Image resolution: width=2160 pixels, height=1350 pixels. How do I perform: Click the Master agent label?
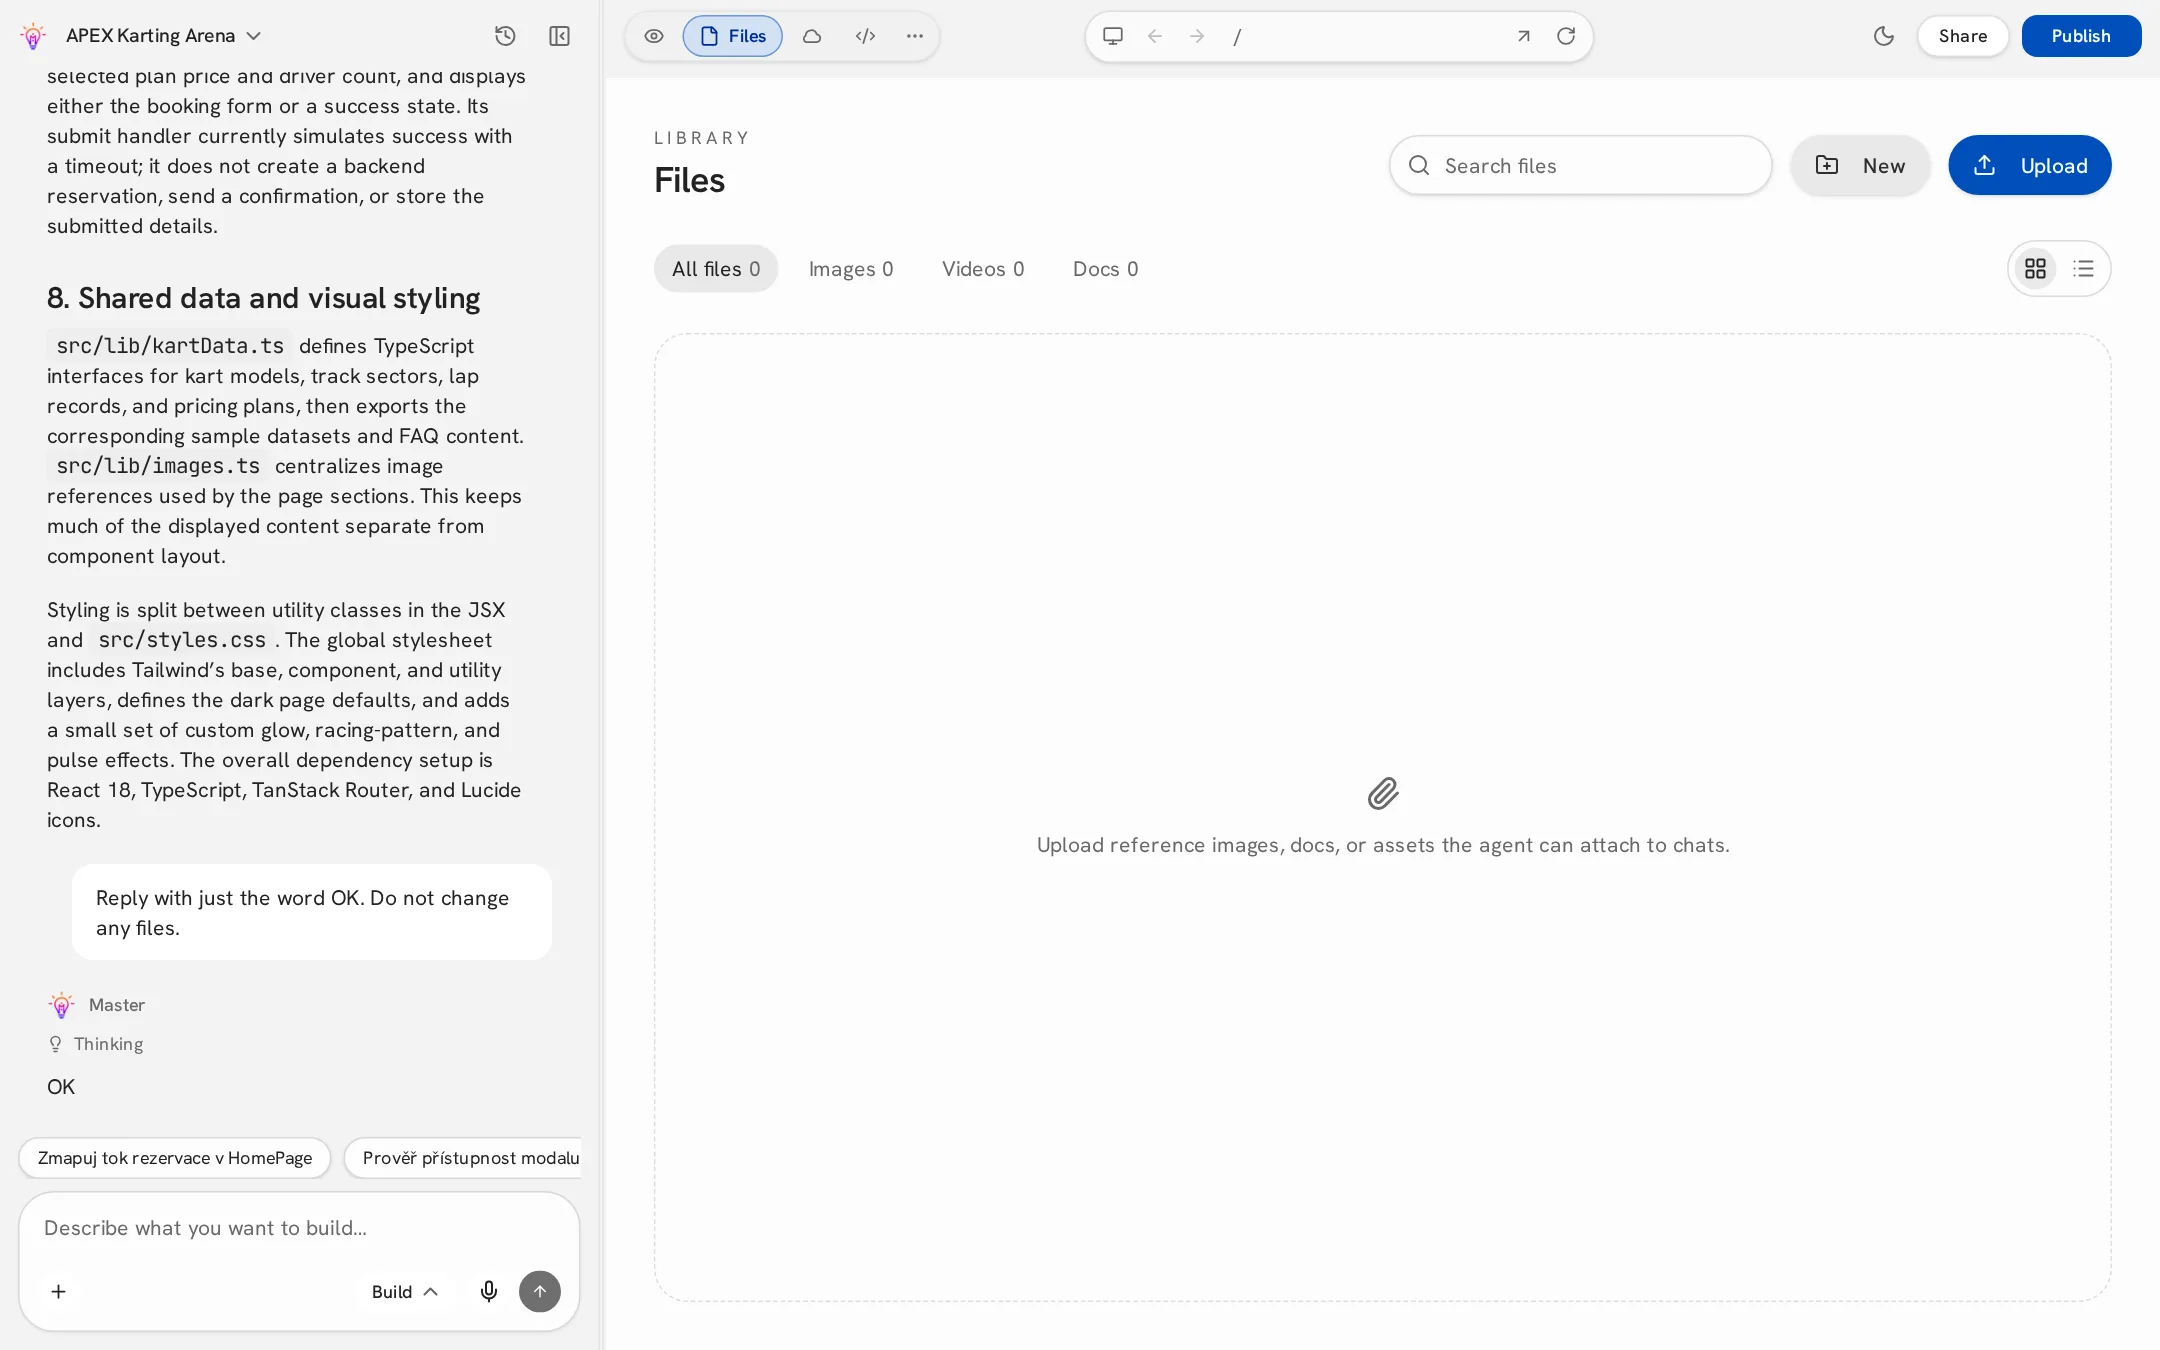coord(117,1005)
